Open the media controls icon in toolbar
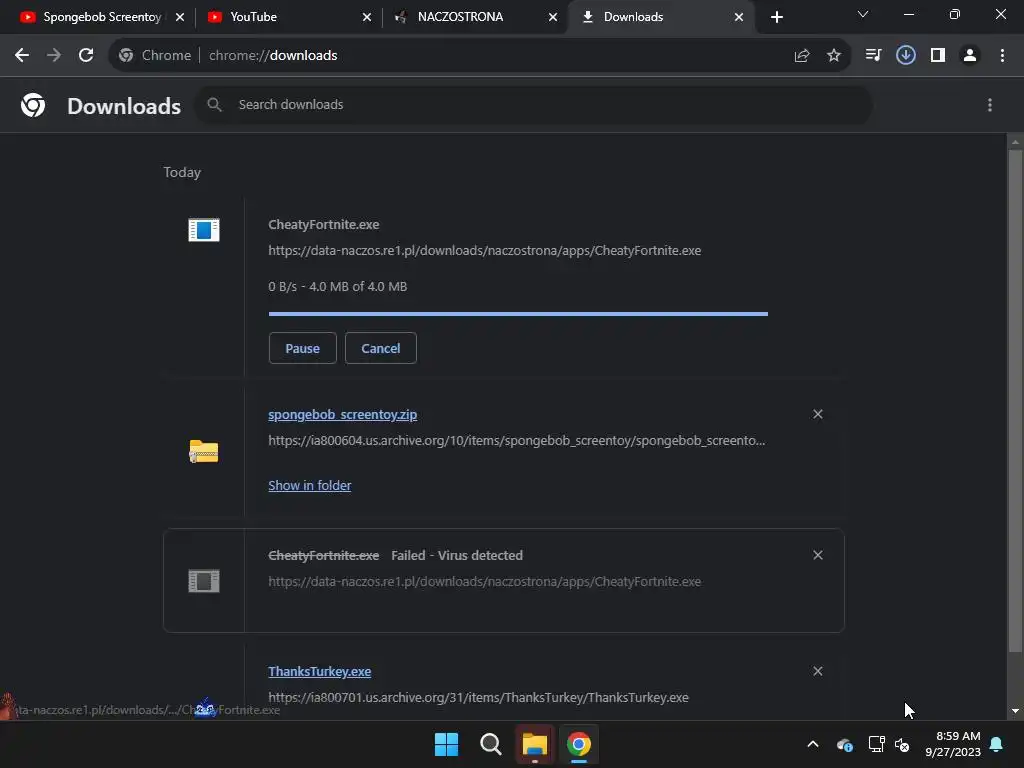The height and width of the screenshot is (768, 1024). click(x=873, y=56)
